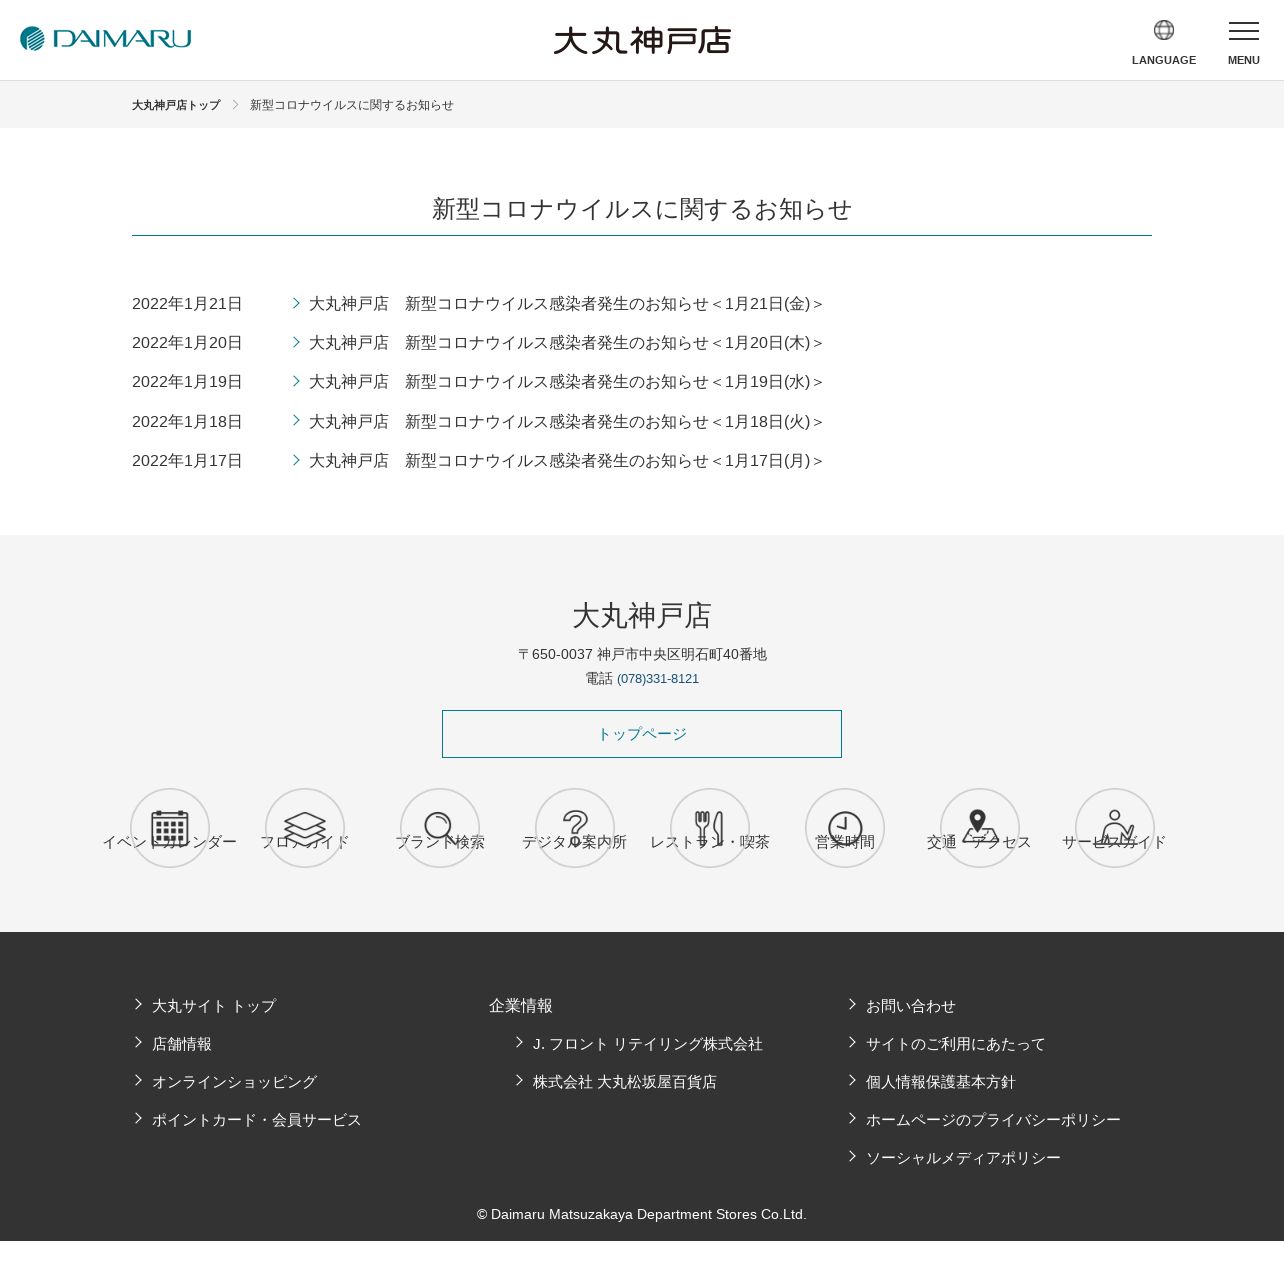
Task: Click the Daimaru logo
Action: coord(106,39)
